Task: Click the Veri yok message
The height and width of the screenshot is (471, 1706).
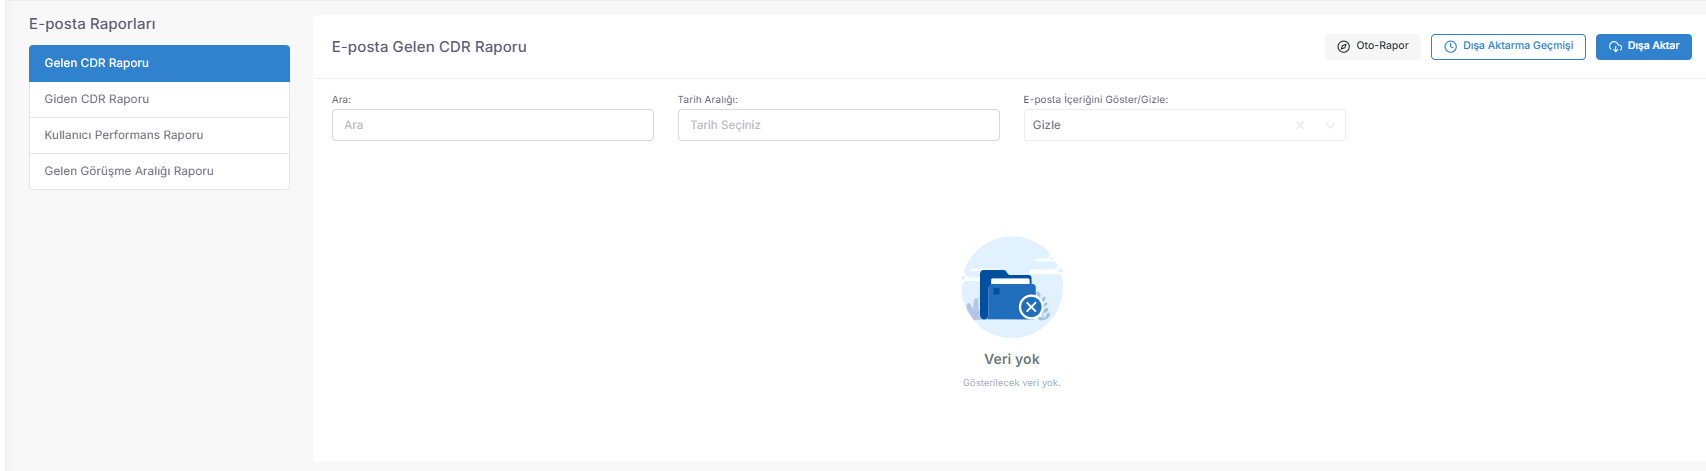Action: tap(1012, 359)
